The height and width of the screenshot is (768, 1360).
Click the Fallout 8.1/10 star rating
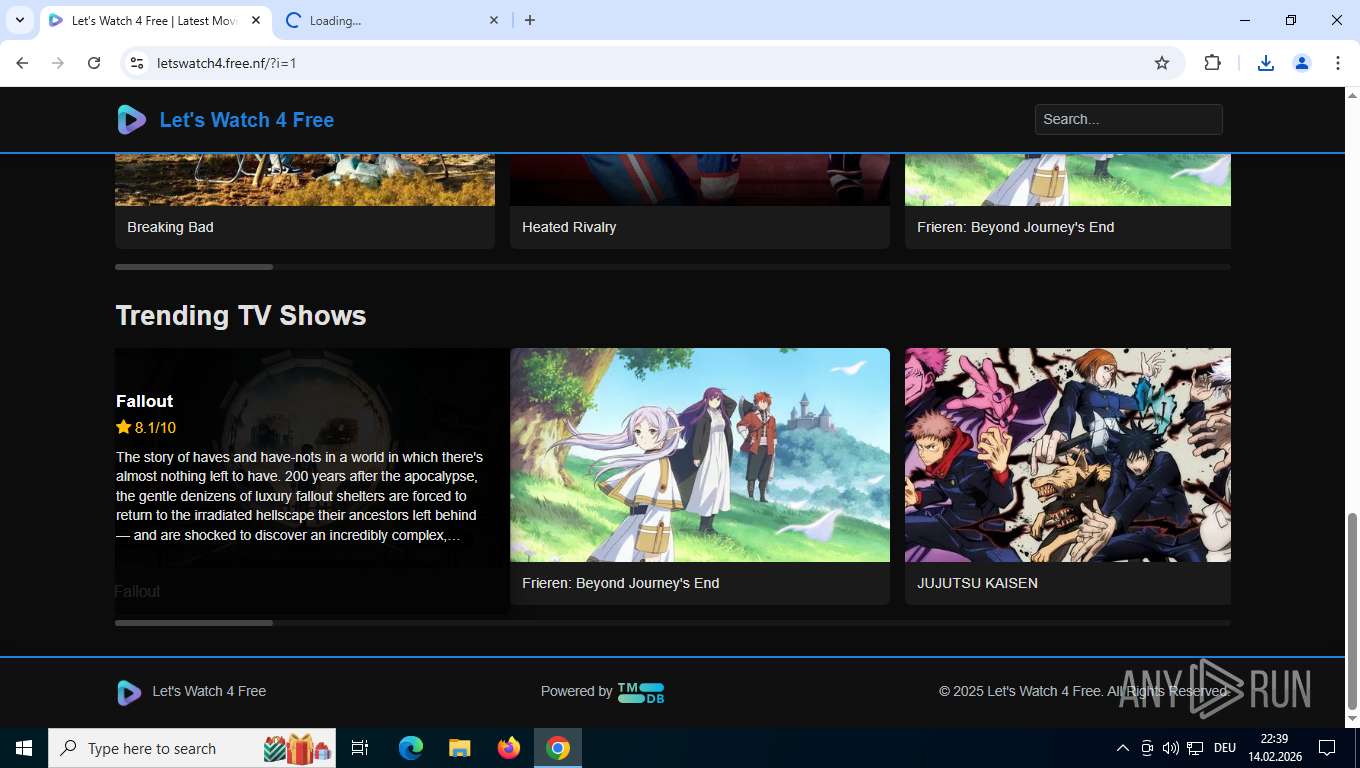click(x=146, y=428)
